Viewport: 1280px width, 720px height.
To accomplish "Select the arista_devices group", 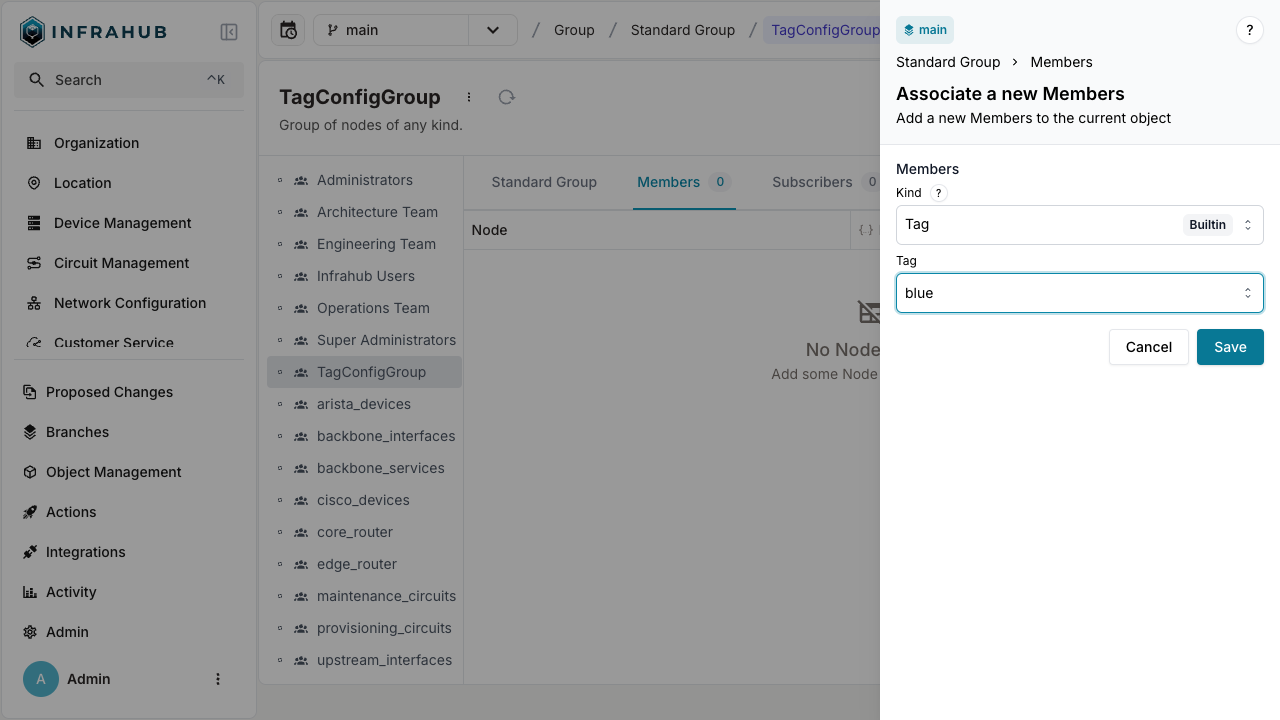I will click(363, 404).
